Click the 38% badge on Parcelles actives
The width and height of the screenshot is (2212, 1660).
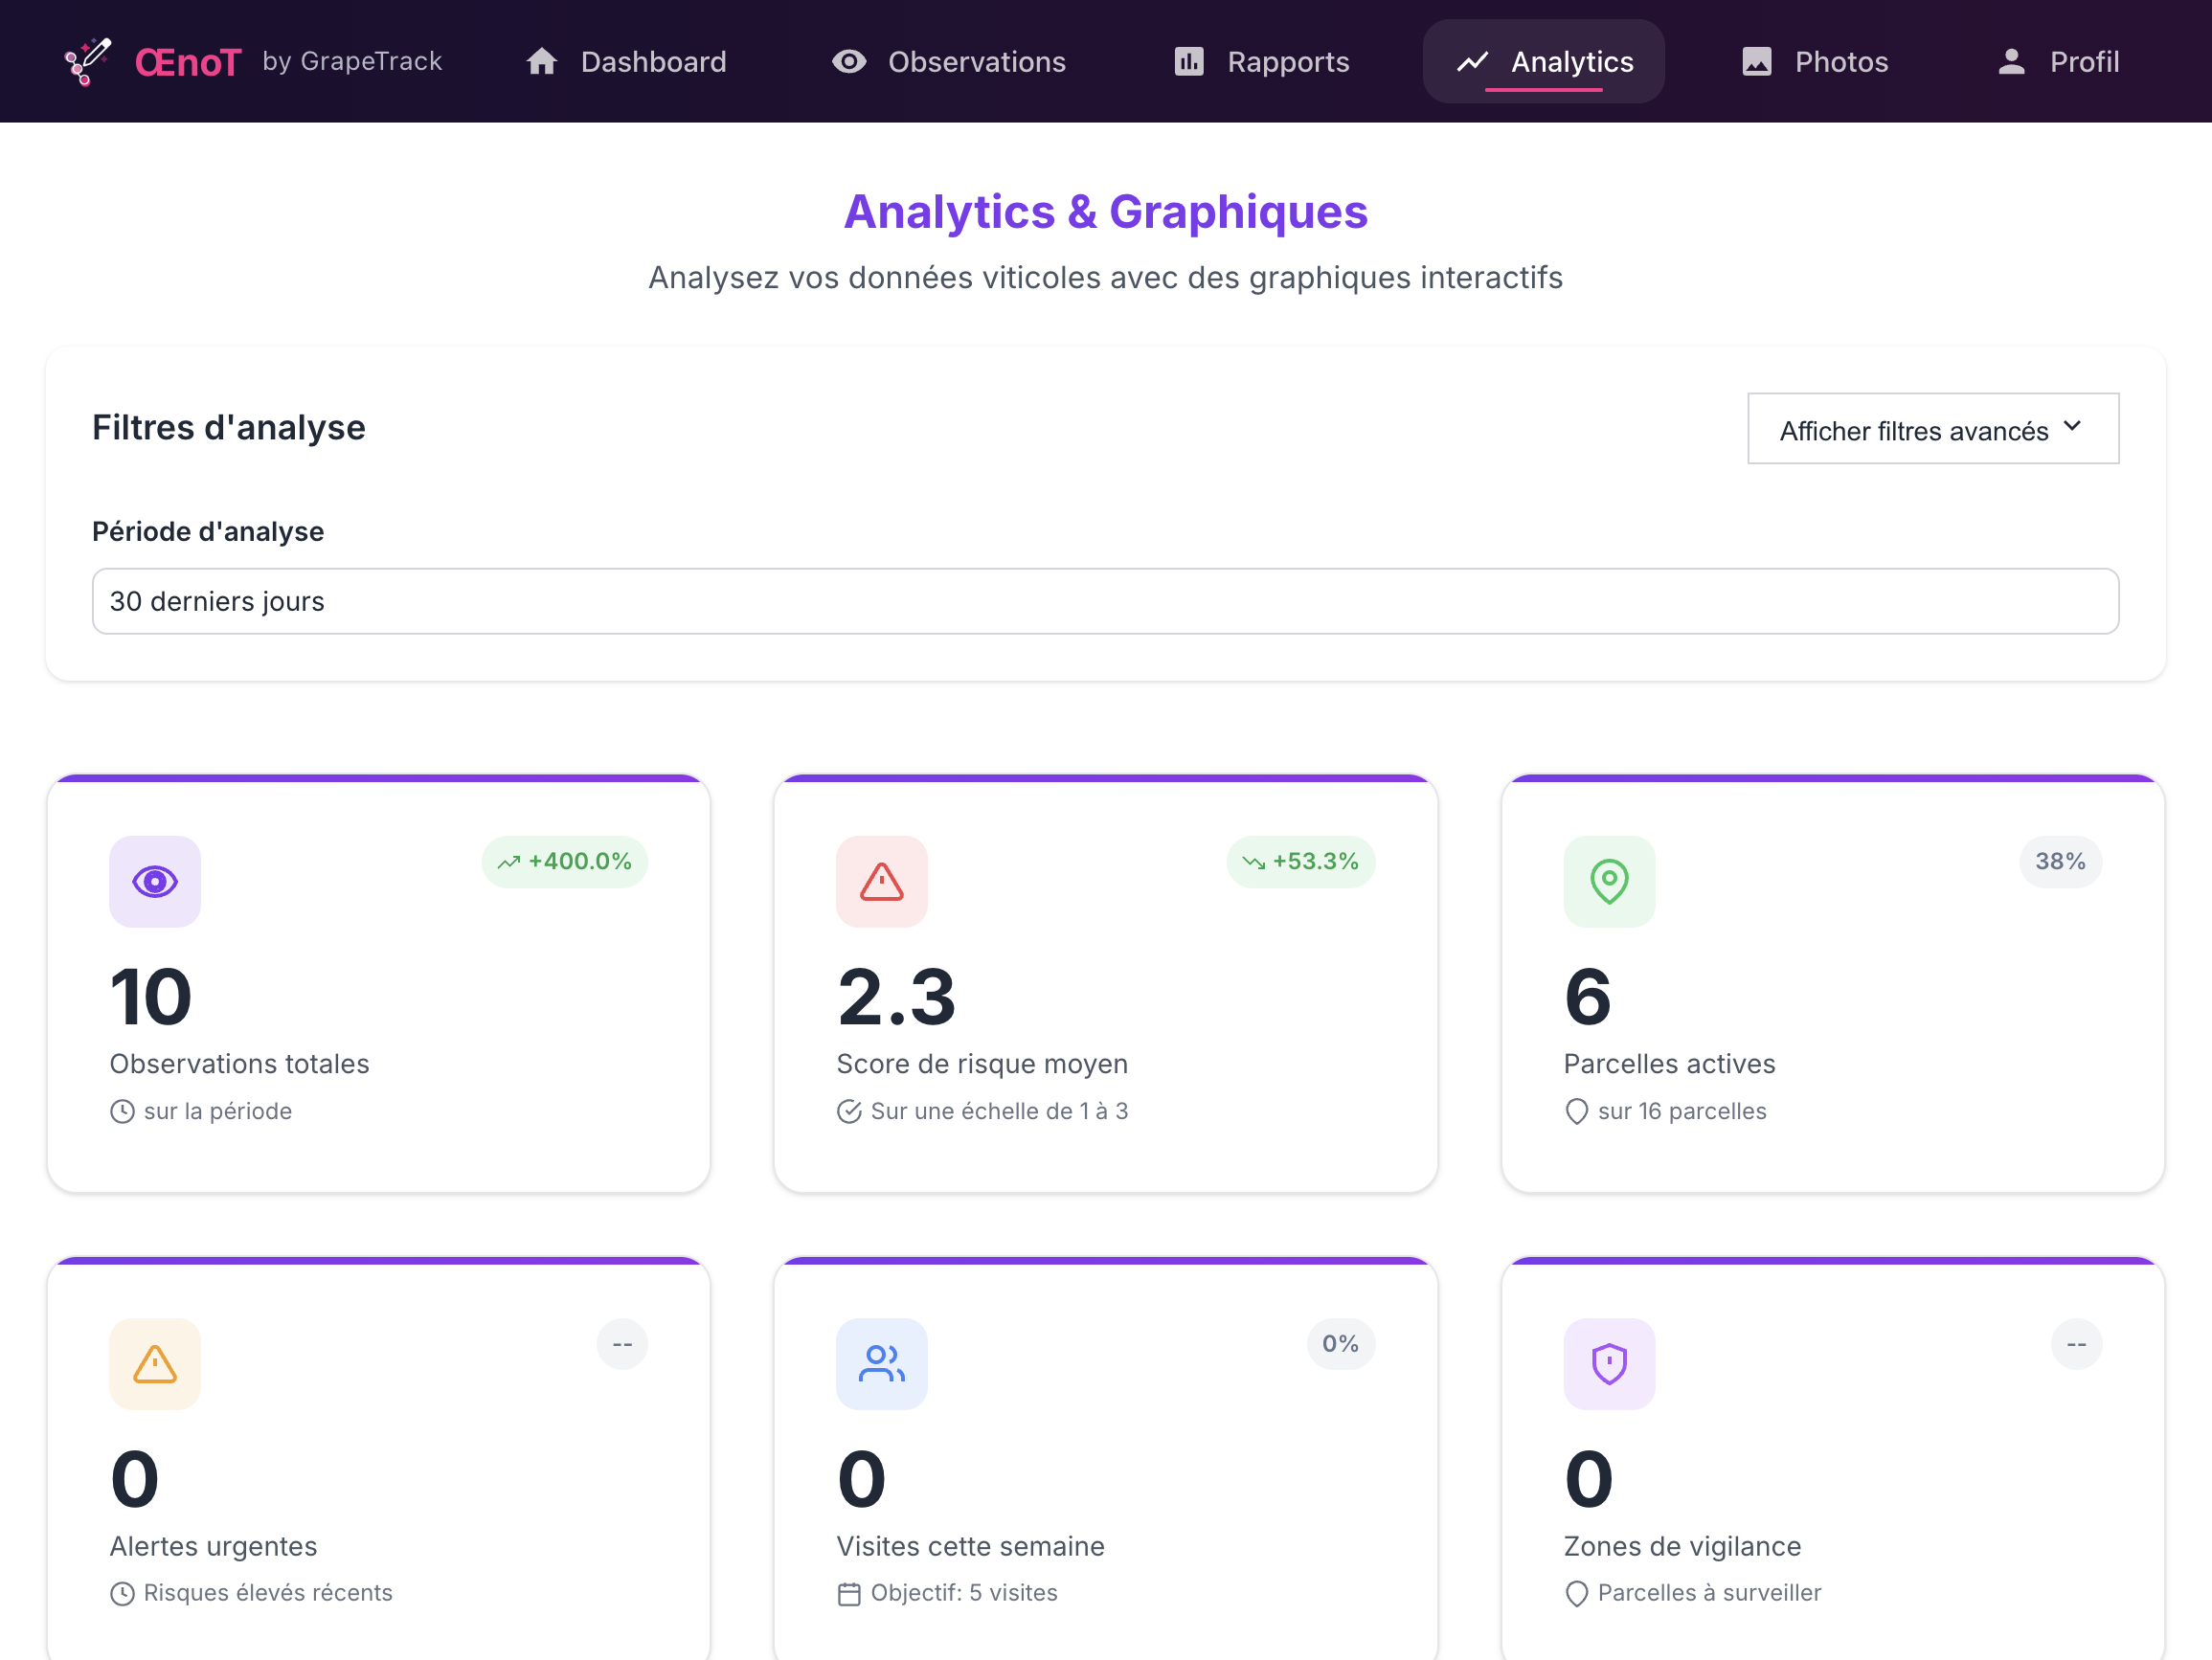tap(2060, 861)
